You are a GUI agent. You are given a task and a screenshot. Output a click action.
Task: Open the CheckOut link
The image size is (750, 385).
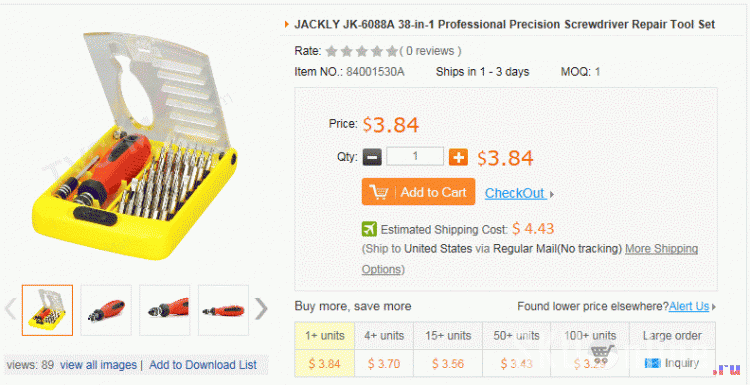[515, 193]
